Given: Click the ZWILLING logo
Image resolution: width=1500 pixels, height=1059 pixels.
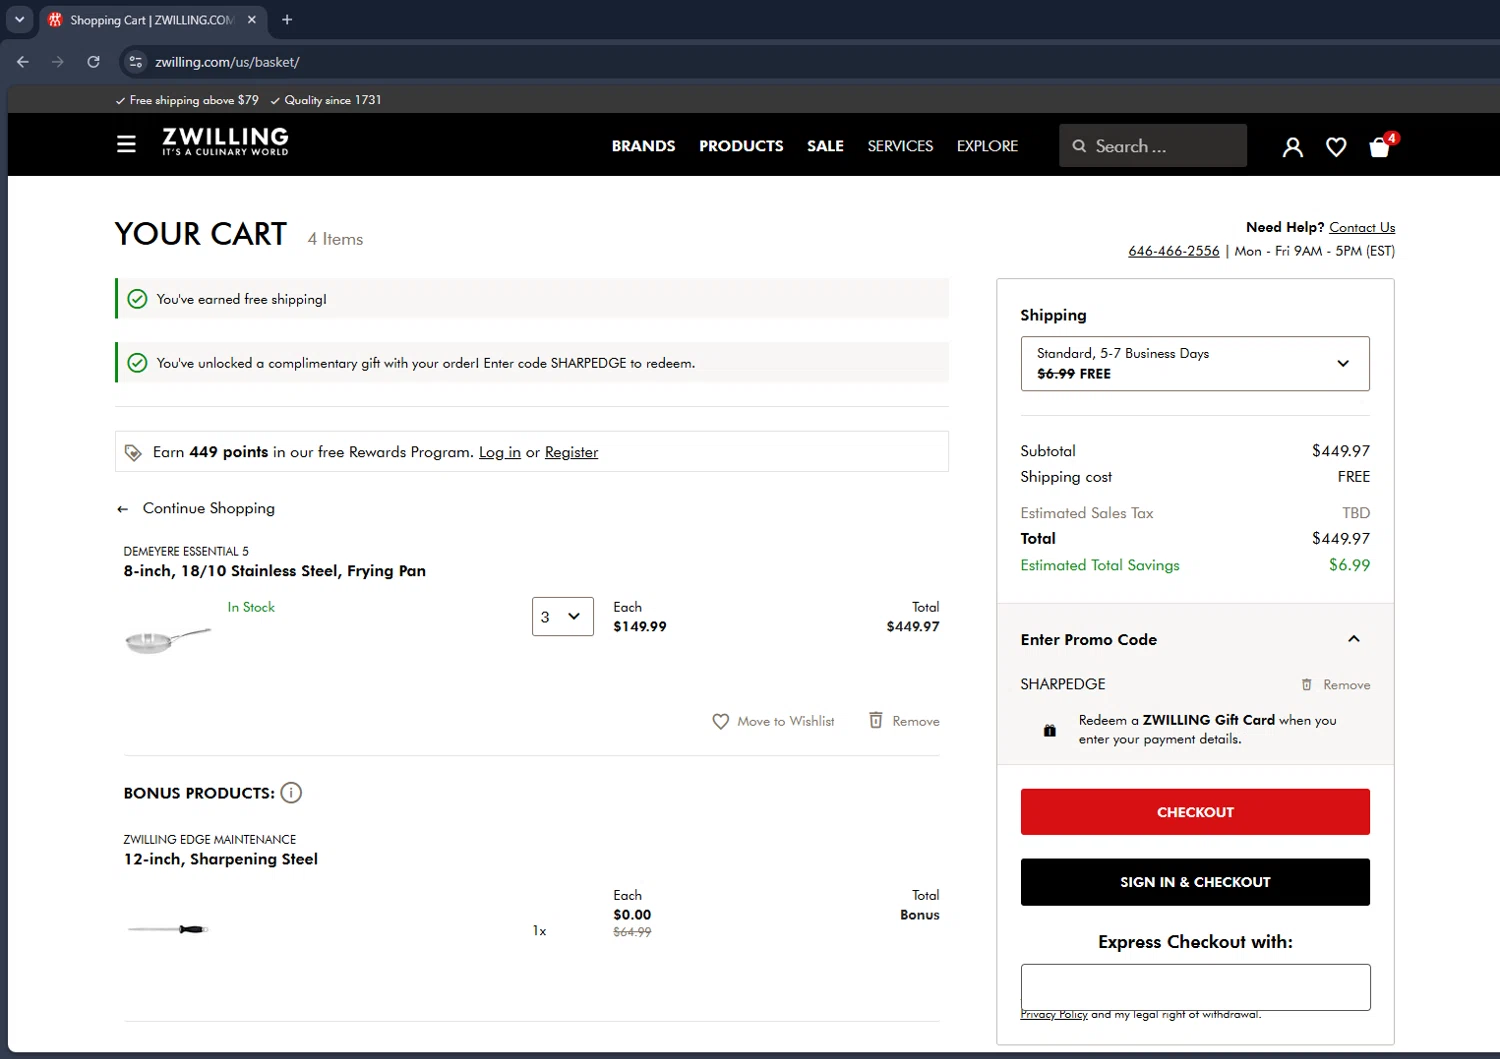Looking at the screenshot, I should coord(225,141).
